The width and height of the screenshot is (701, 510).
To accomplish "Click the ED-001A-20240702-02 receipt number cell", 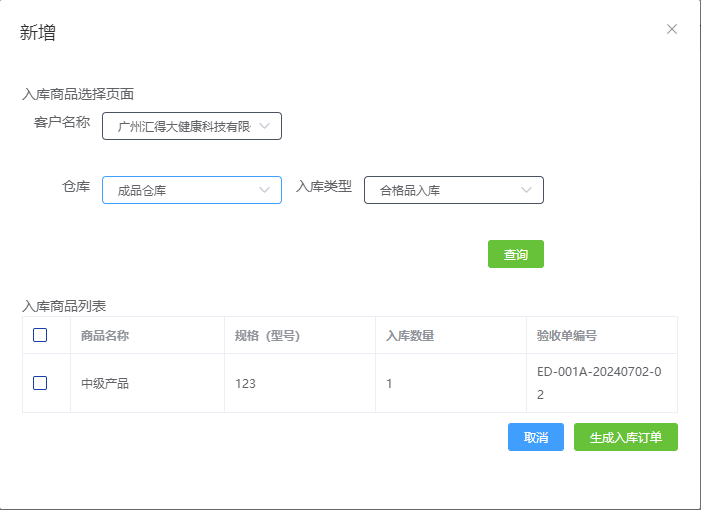I will 598,383.
